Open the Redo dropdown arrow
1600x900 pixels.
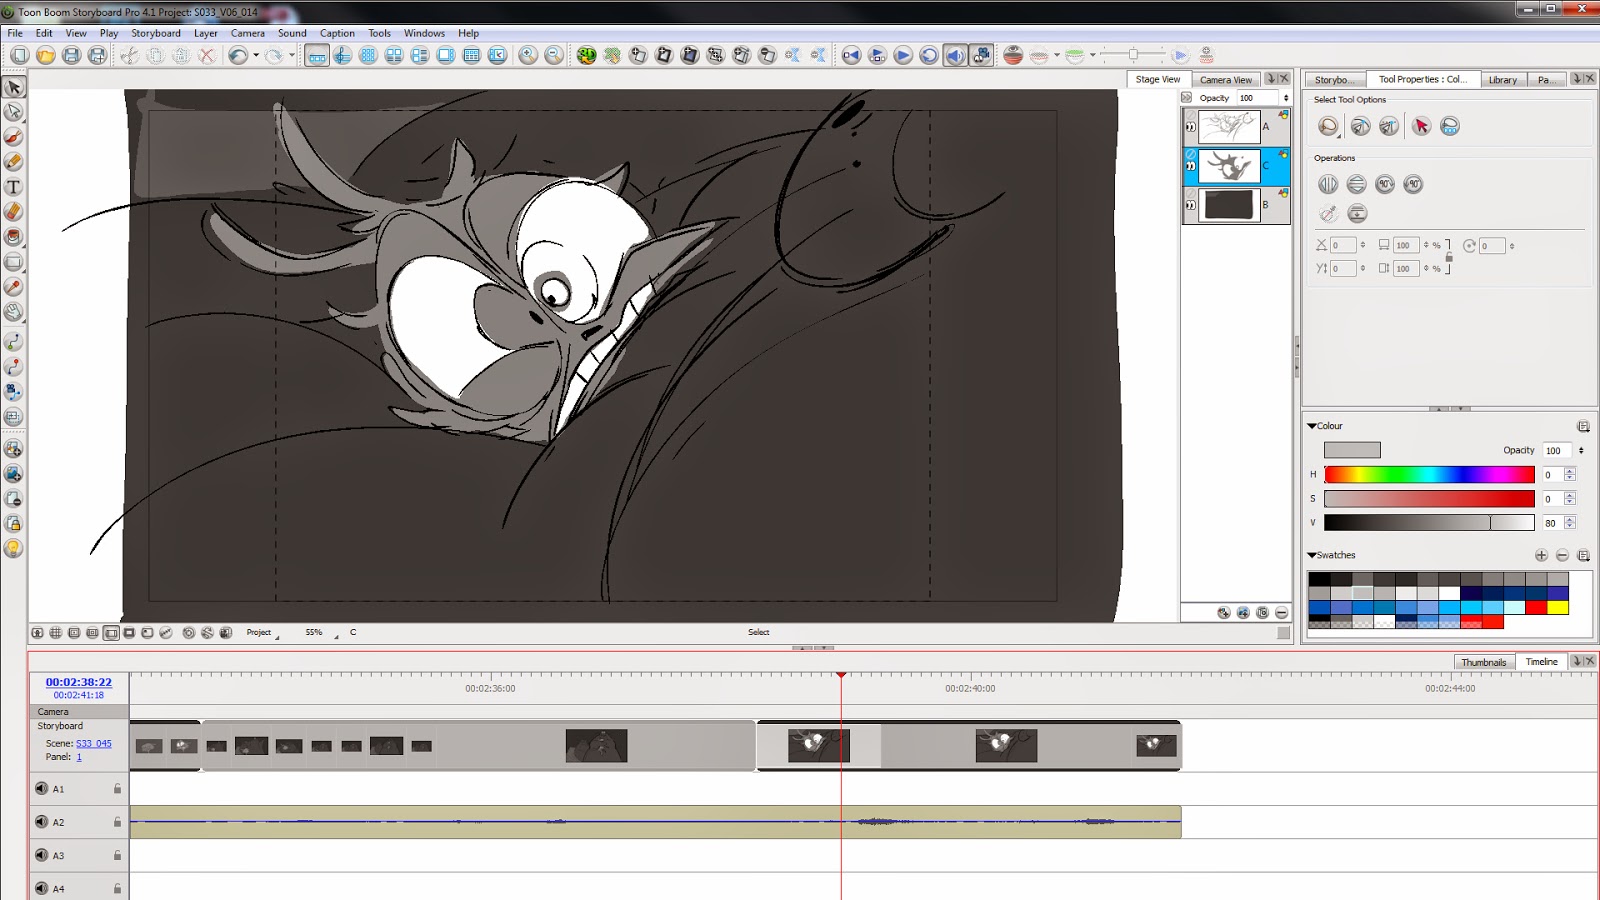tap(291, 56)
